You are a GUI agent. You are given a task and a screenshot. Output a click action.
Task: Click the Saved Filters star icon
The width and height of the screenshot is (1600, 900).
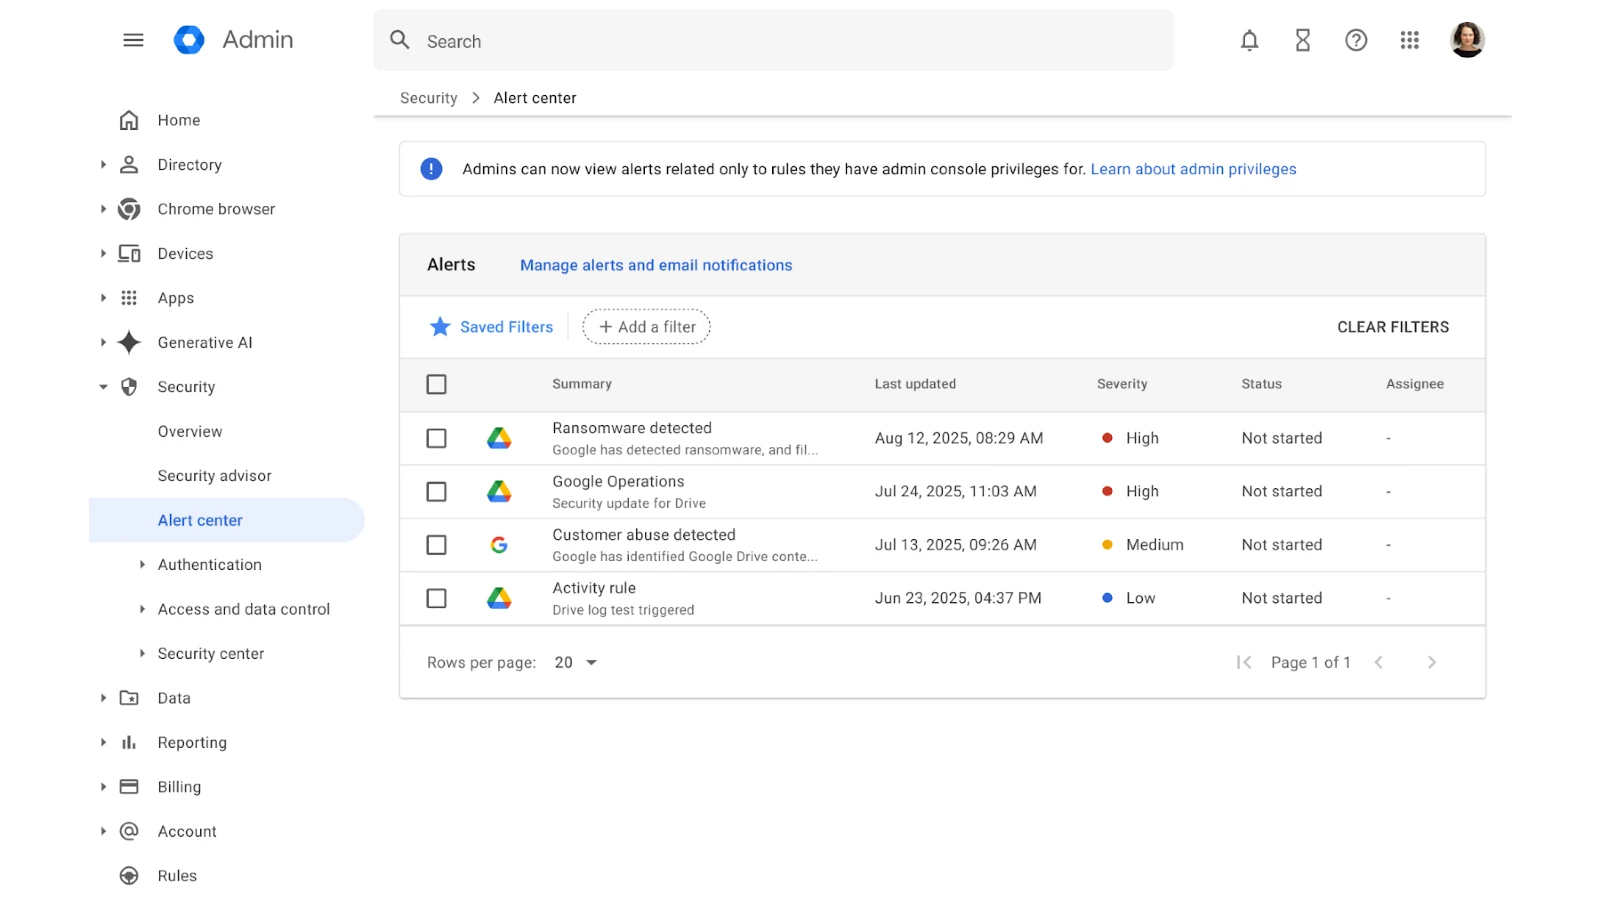(440, 327)
